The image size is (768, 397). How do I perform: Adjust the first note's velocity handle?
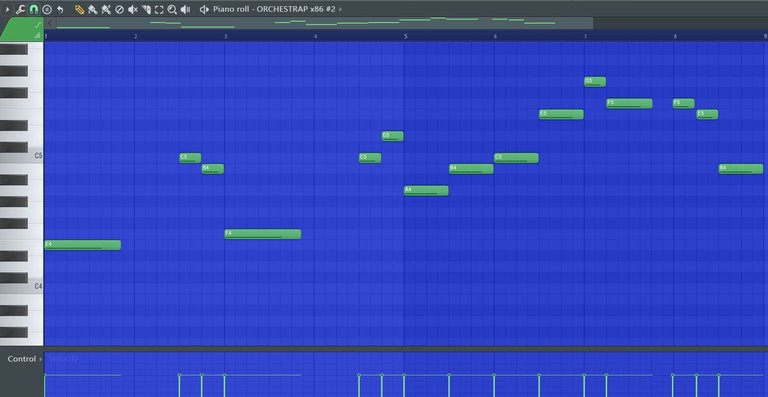(45, 375)
